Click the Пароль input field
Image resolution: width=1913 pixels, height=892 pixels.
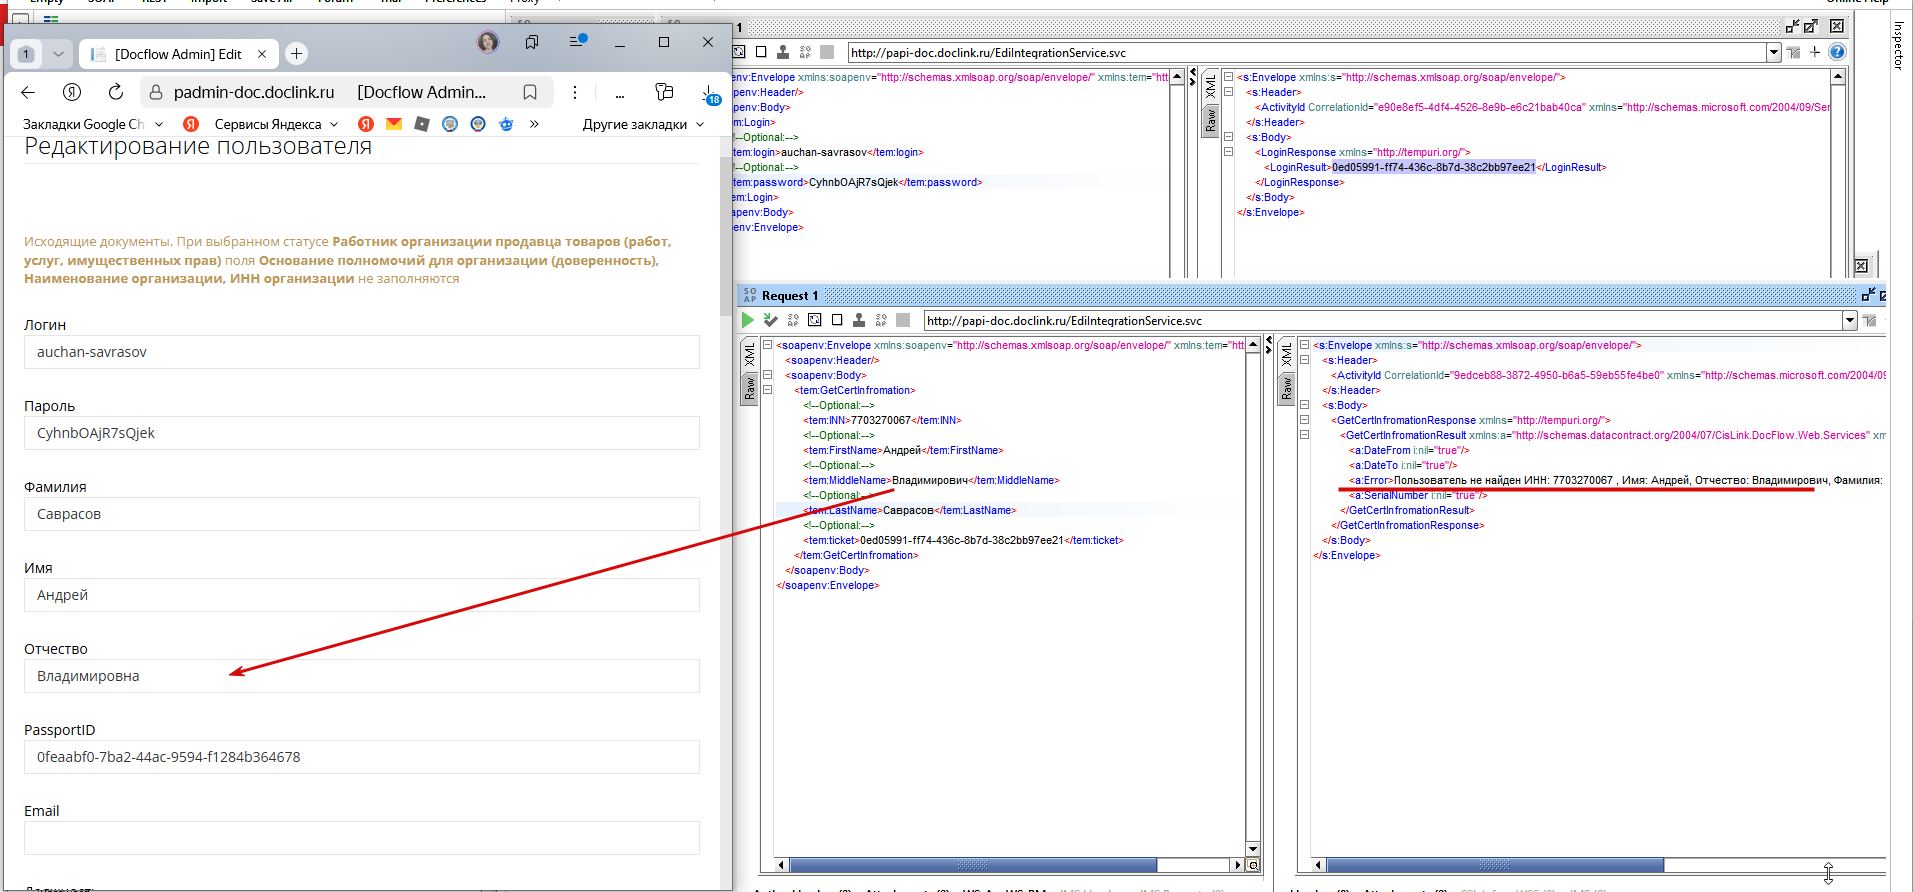pyautogui.click(x=362, y=433)
